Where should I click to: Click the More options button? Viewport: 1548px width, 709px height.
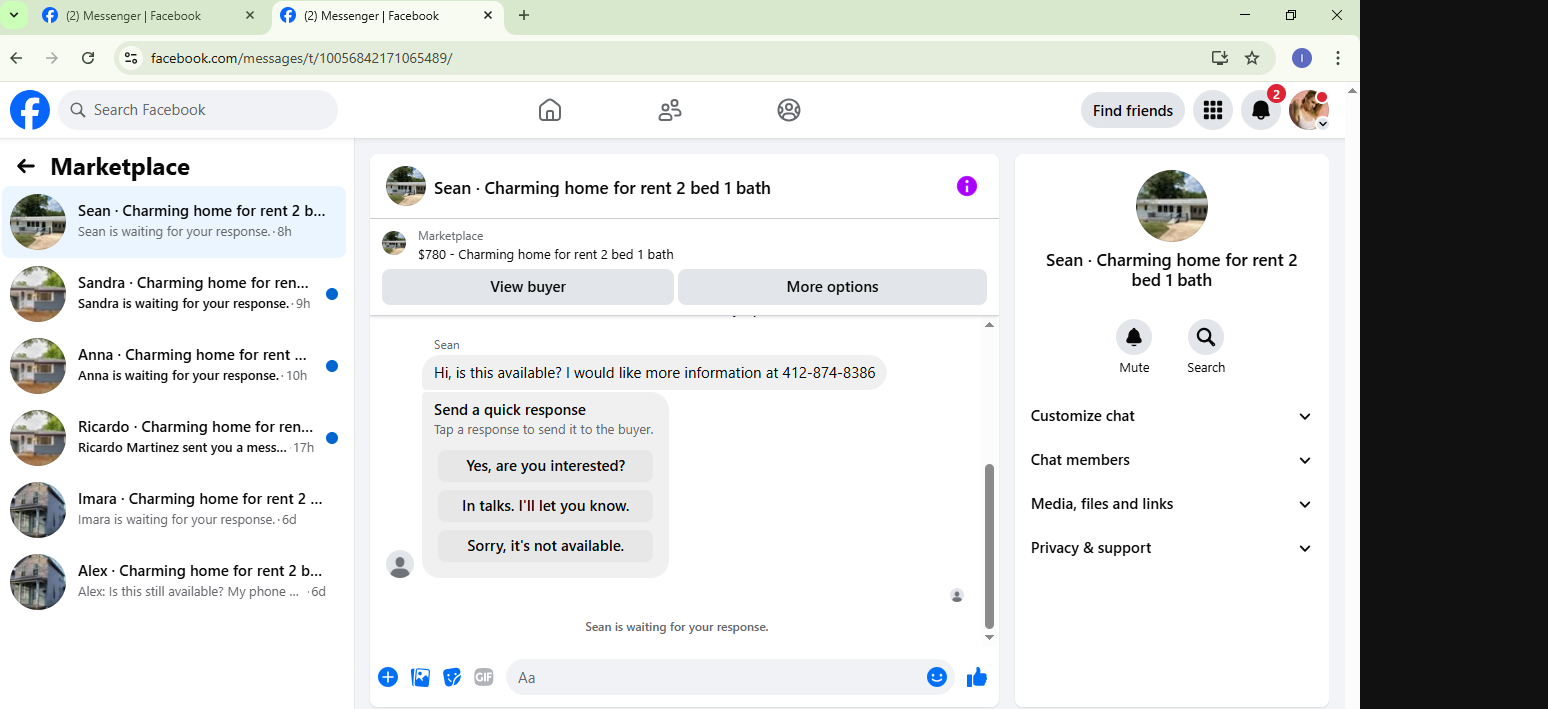(832, 287)
